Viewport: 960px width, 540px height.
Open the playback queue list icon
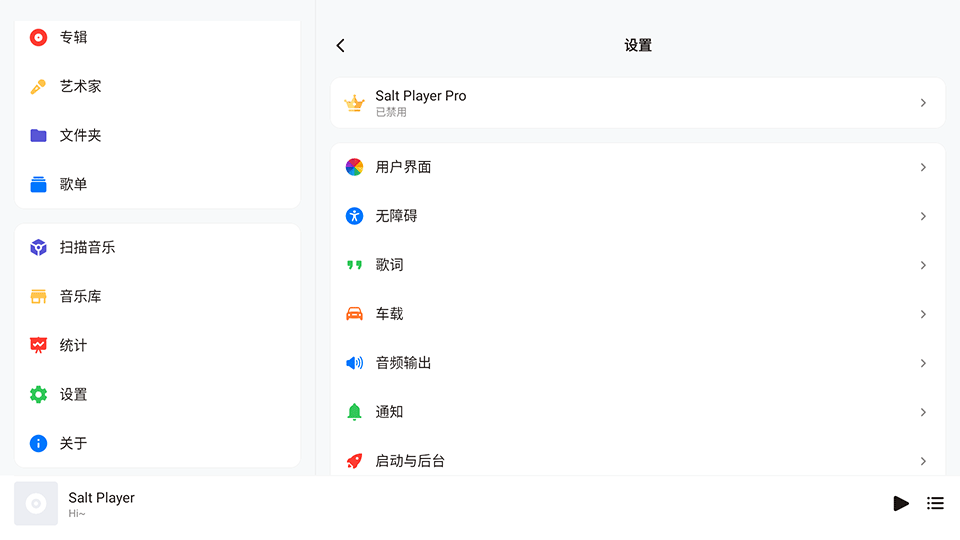[x=935, y=503]
